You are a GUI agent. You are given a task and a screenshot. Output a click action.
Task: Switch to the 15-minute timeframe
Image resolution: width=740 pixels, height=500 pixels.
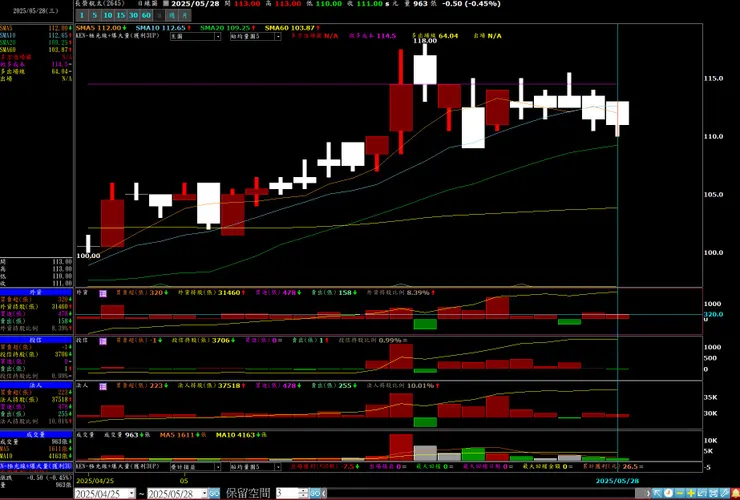tap(121, 15)
